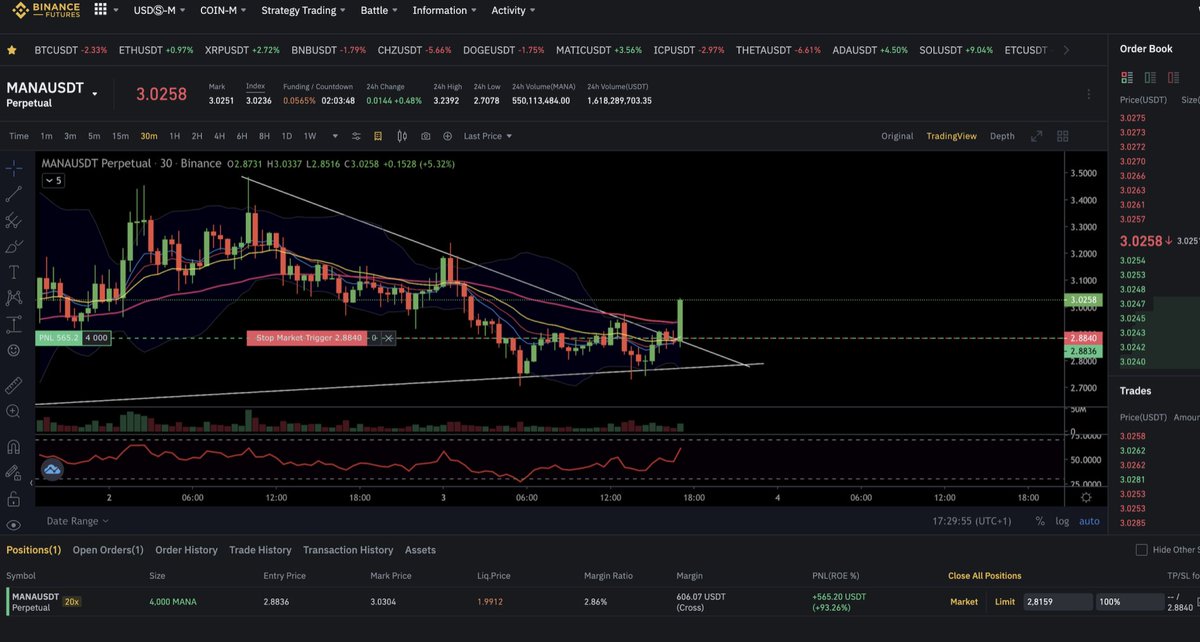Switch chart interval to 1D
The image size is (1200, 642).
(286, 136)
